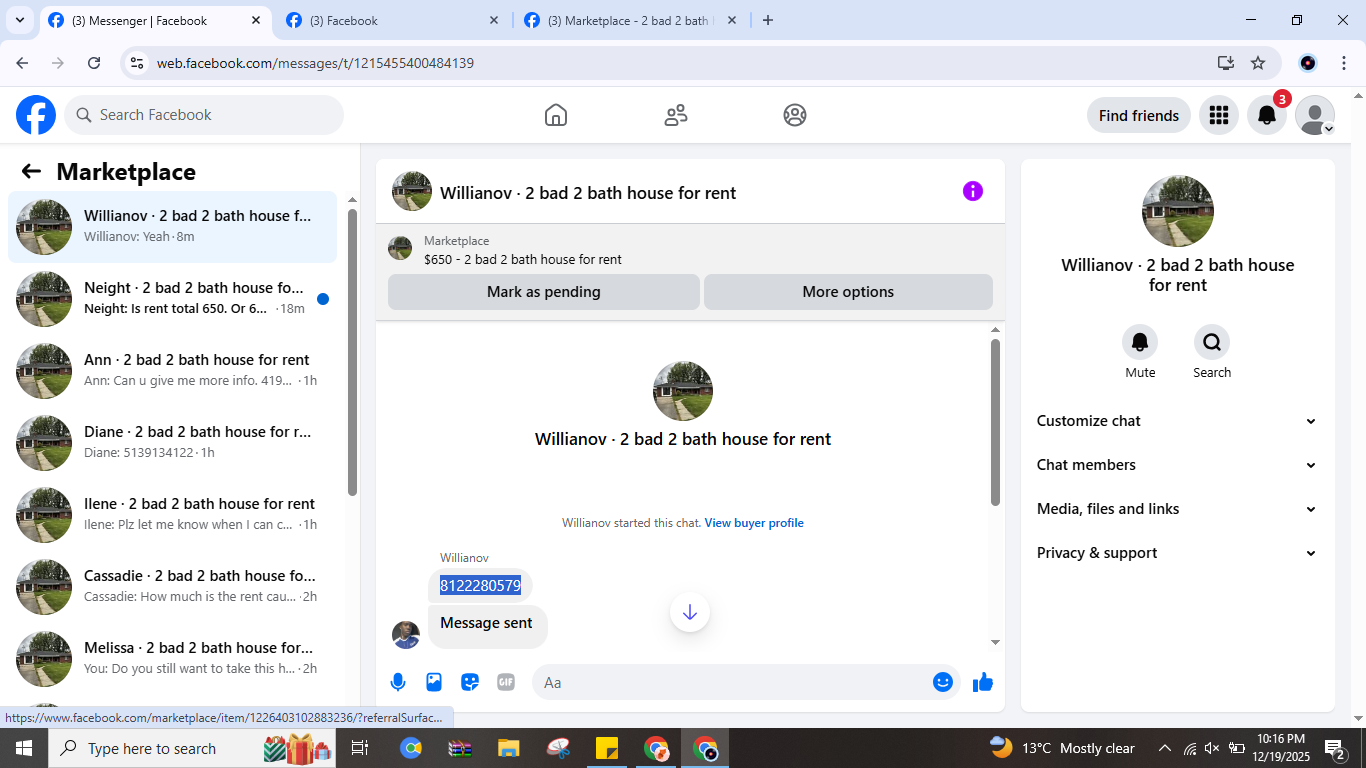
Task: Click Mark as pending button
Action: [544, 292]
